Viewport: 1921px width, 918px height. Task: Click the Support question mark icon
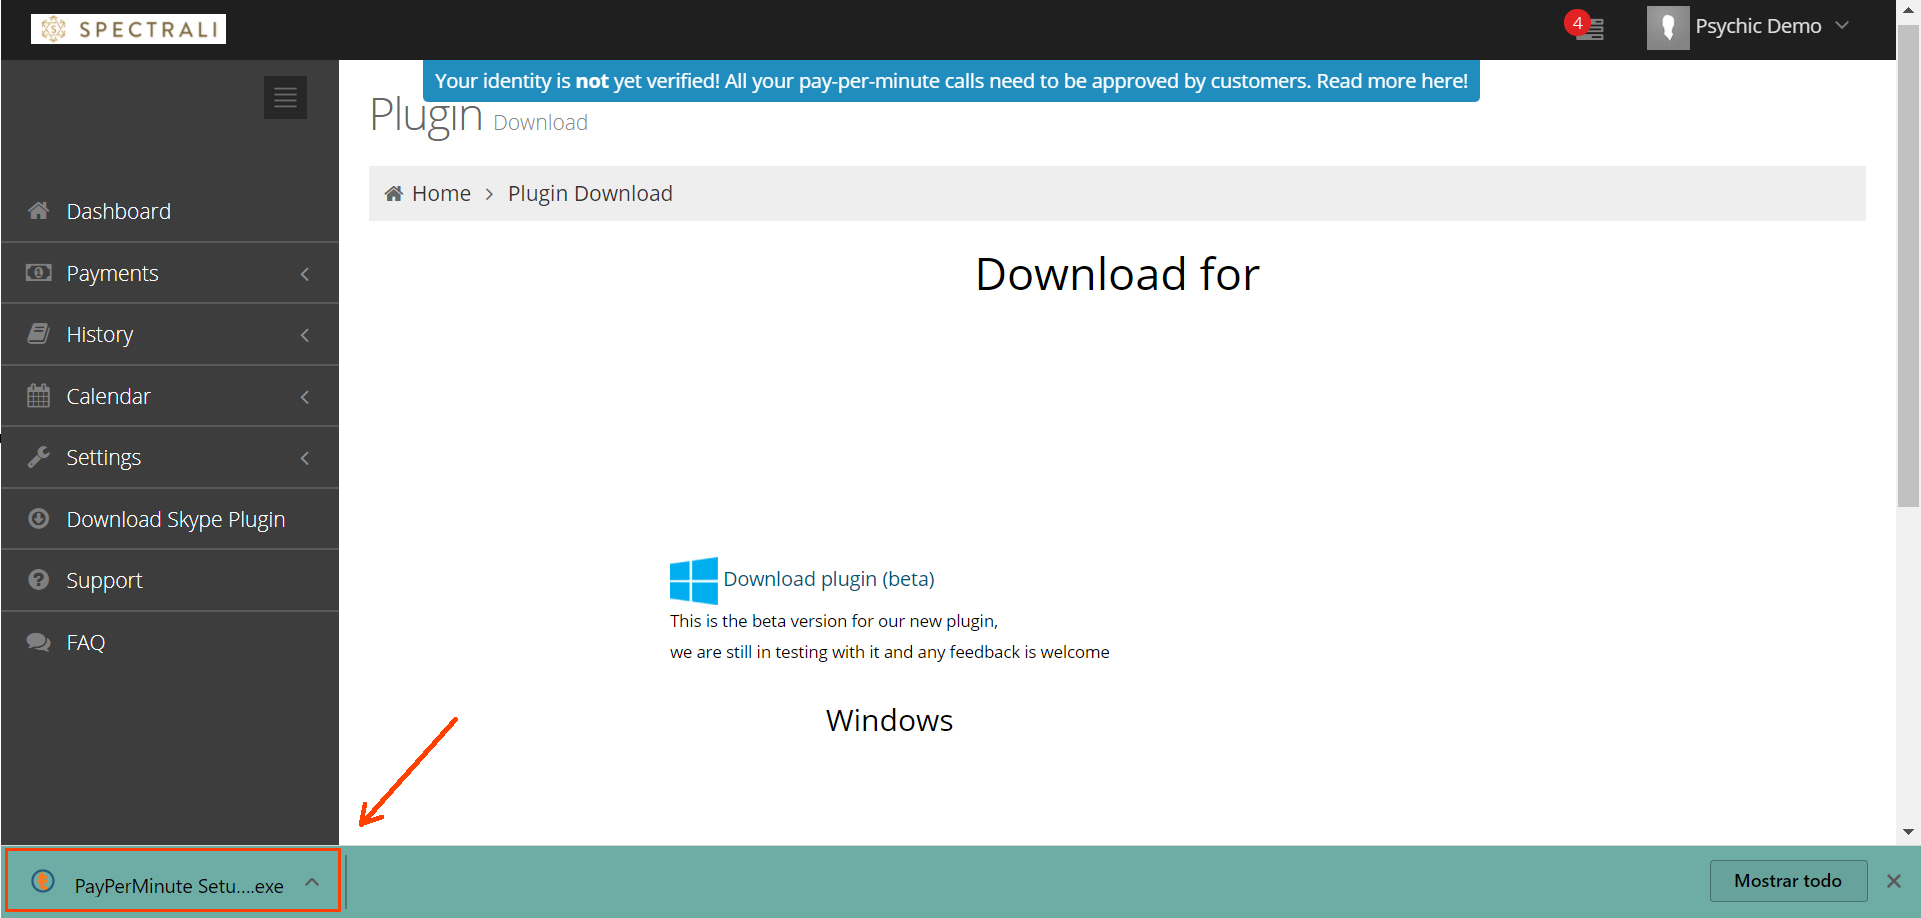pyautogui.click(x=39, y=580)
